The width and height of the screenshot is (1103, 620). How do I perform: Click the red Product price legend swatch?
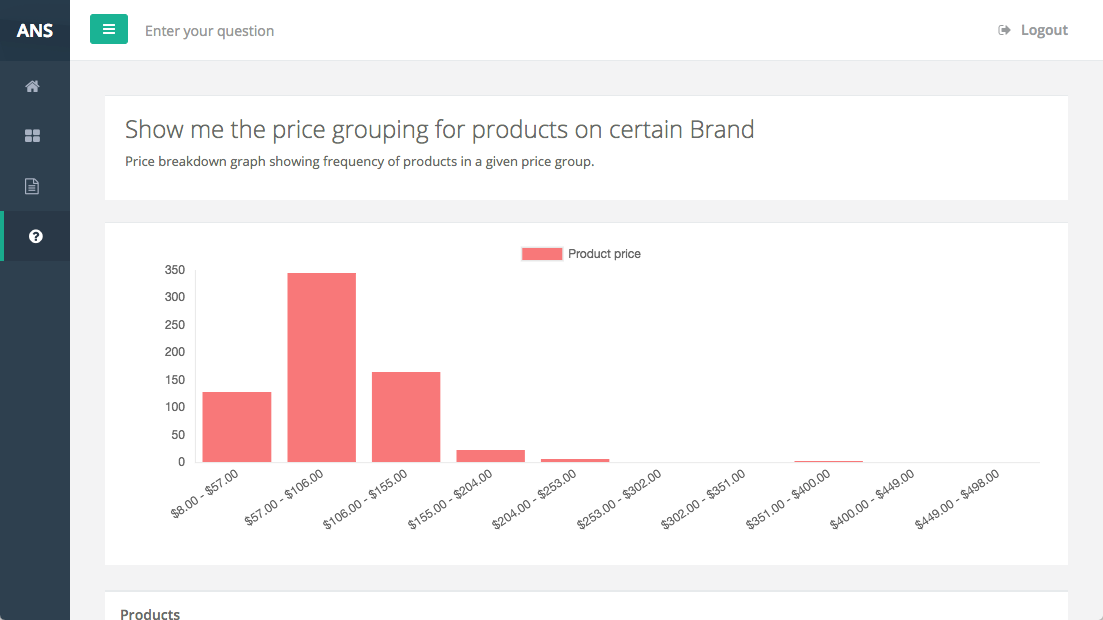click(541, 254)
